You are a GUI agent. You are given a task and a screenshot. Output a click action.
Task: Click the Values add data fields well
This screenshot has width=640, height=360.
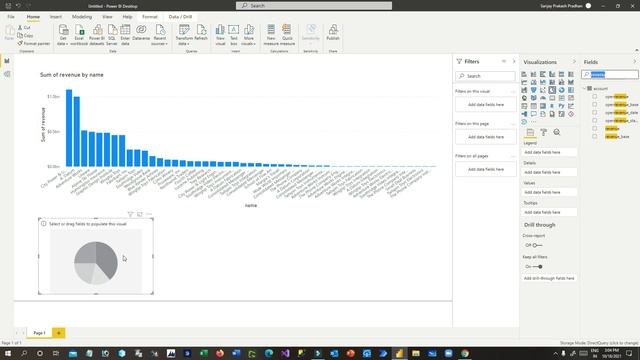point(549,192)
